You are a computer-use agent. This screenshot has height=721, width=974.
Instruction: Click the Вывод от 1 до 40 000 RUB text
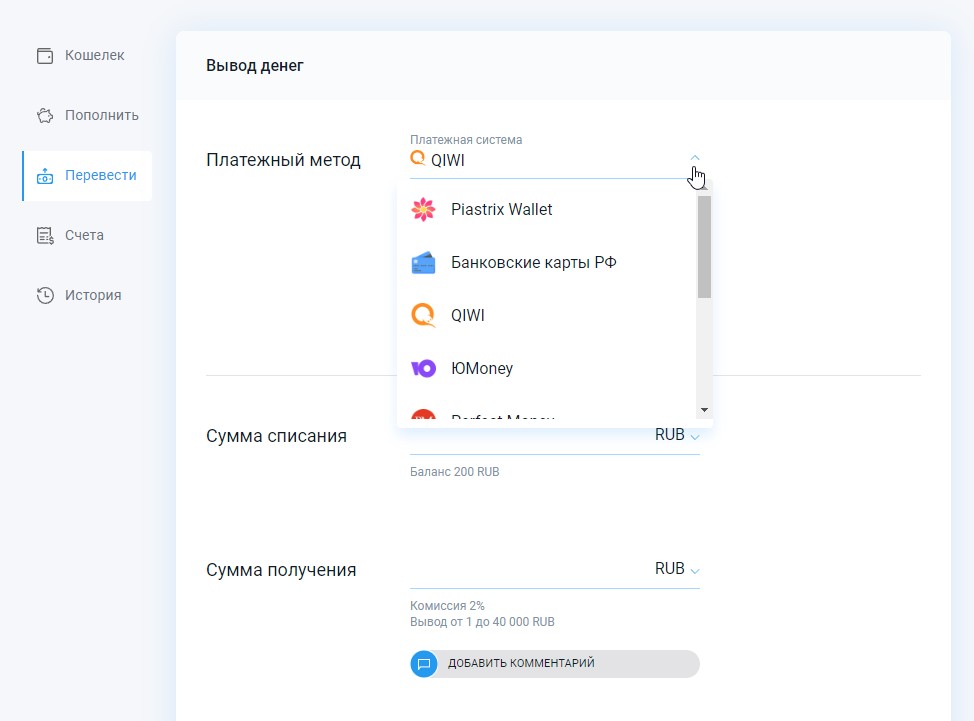[482, 622]
